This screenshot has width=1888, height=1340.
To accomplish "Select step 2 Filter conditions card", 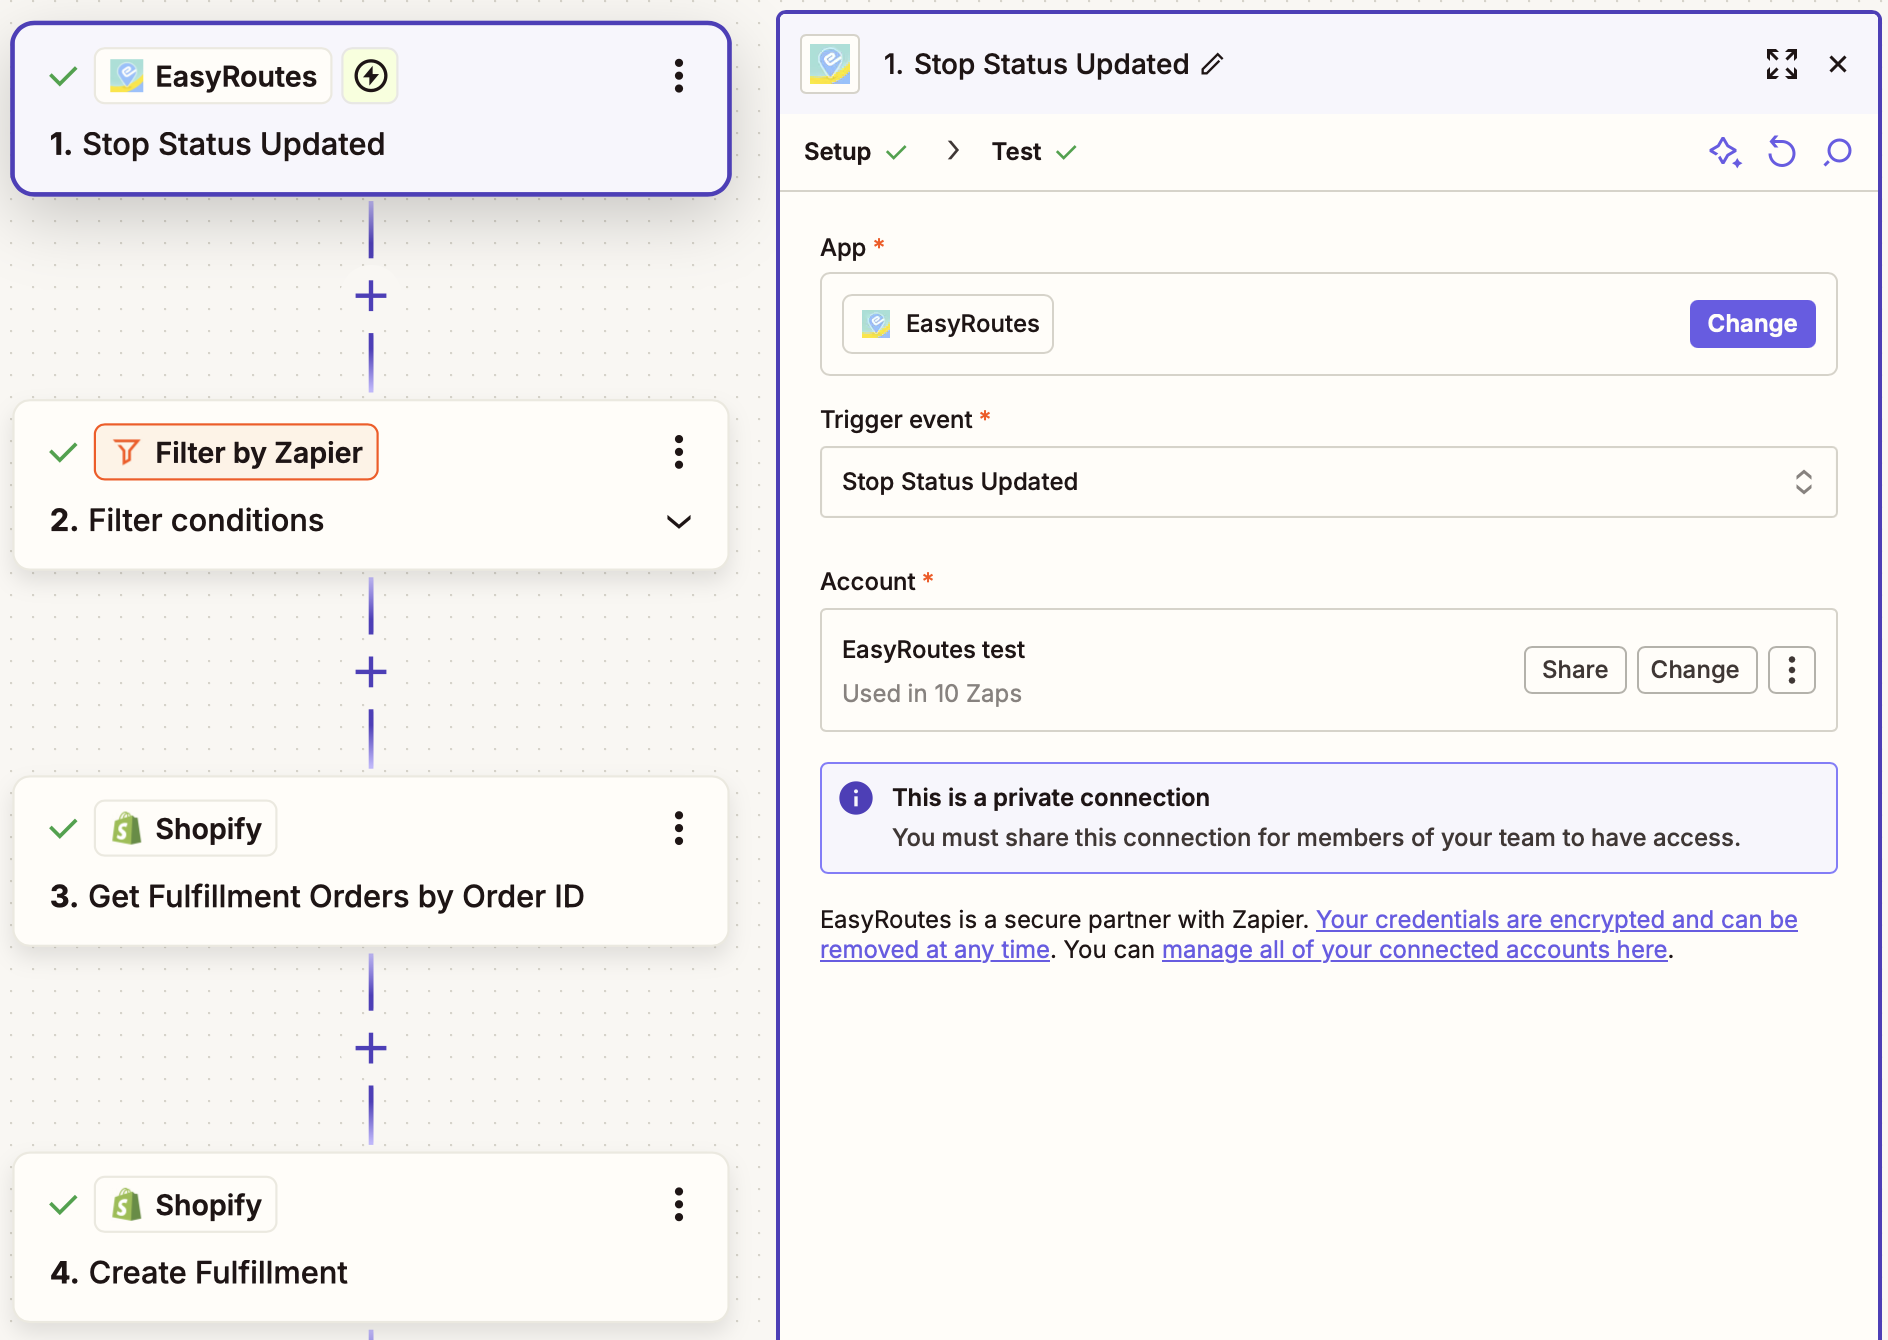I will click(x=371, y=485).
